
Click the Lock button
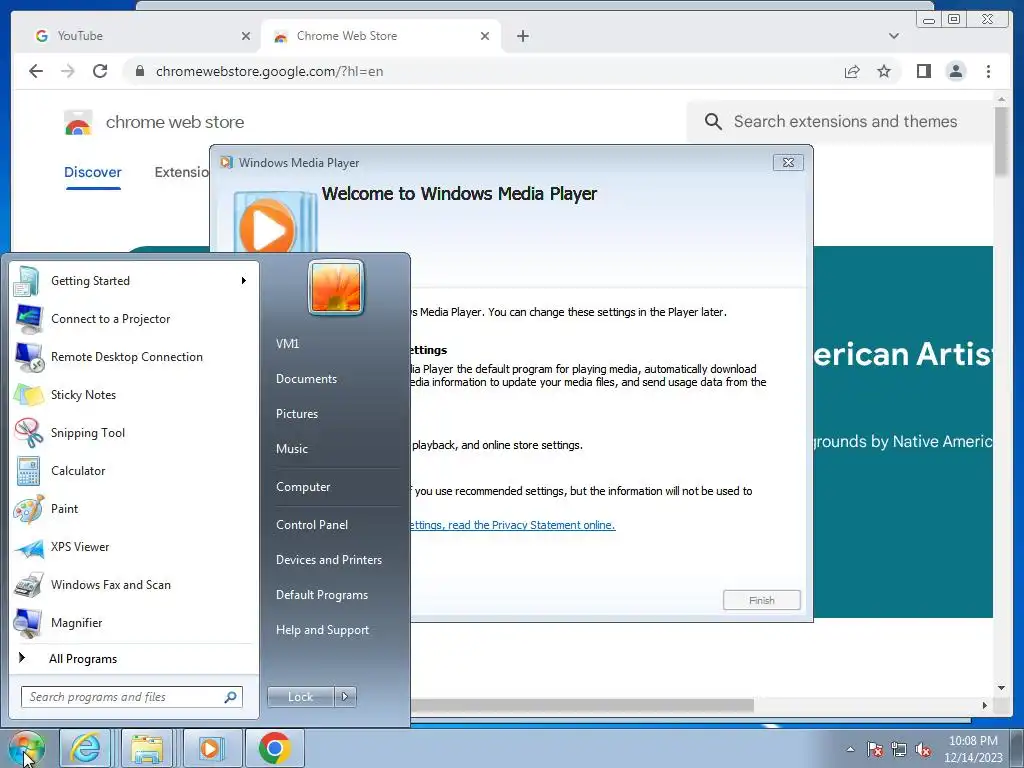[300, 697]
